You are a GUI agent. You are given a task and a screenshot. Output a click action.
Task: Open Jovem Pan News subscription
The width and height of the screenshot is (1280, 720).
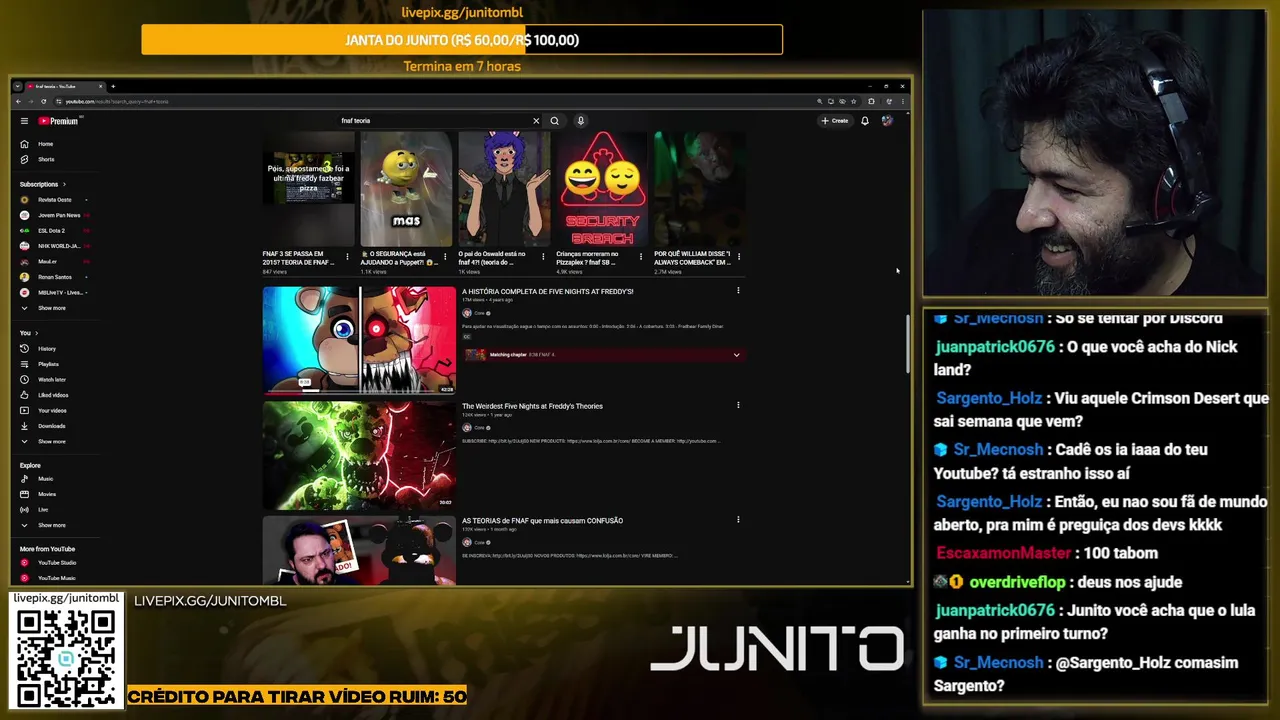55,215
